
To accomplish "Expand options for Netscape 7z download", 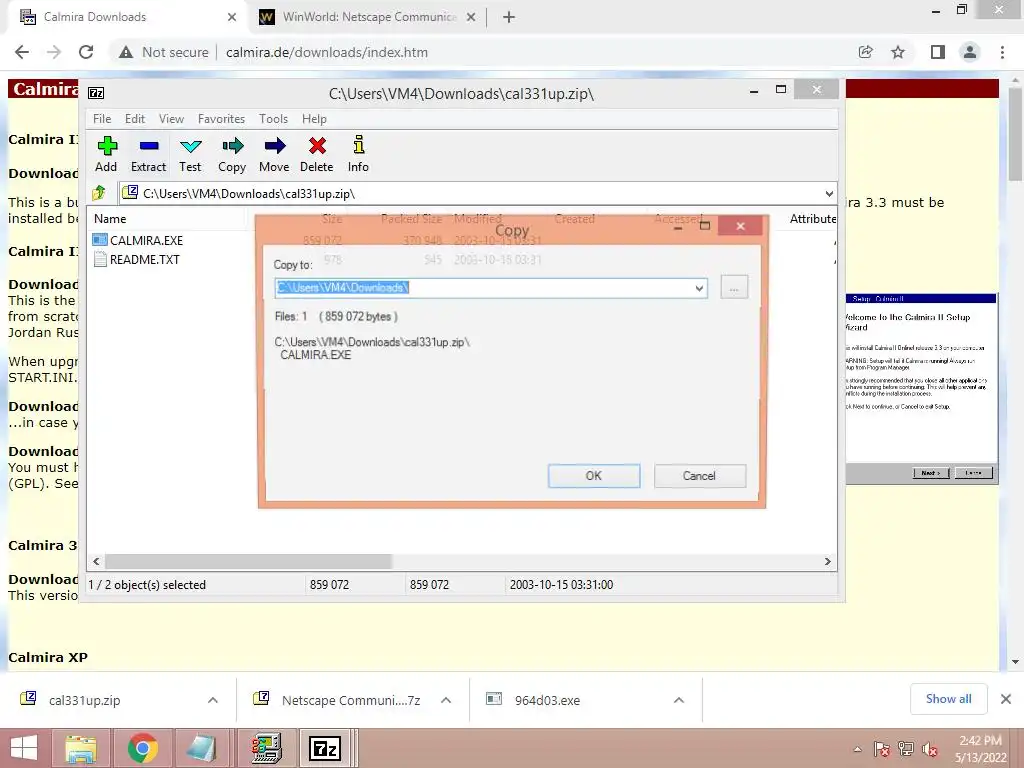I will tap(446, 700).
